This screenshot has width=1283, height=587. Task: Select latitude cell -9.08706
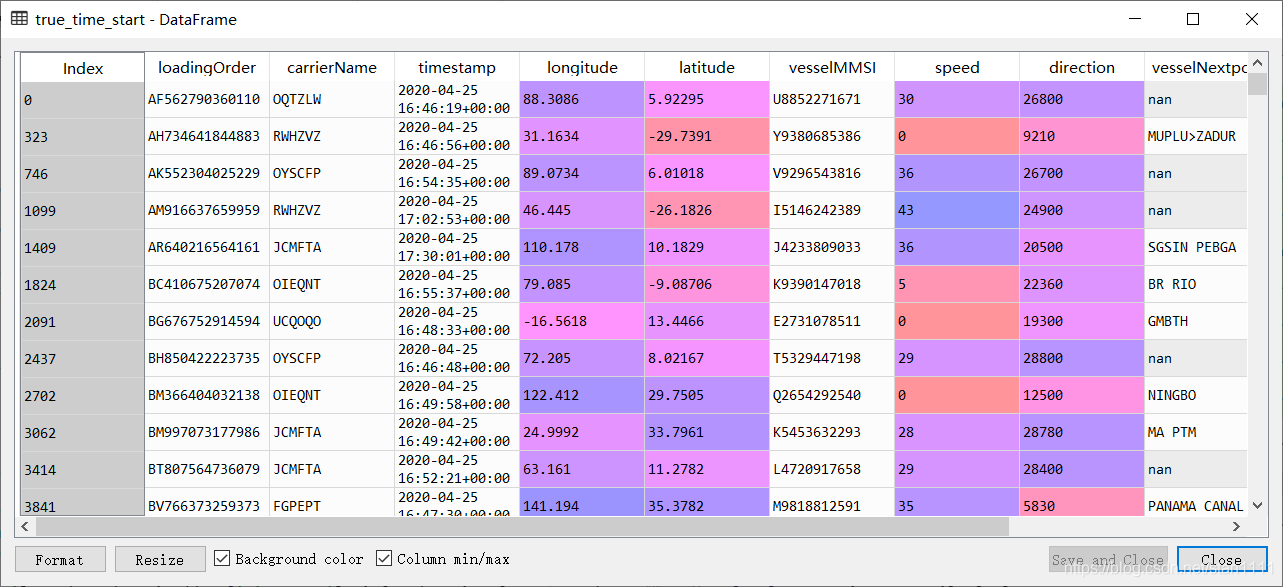click(707, 284)
